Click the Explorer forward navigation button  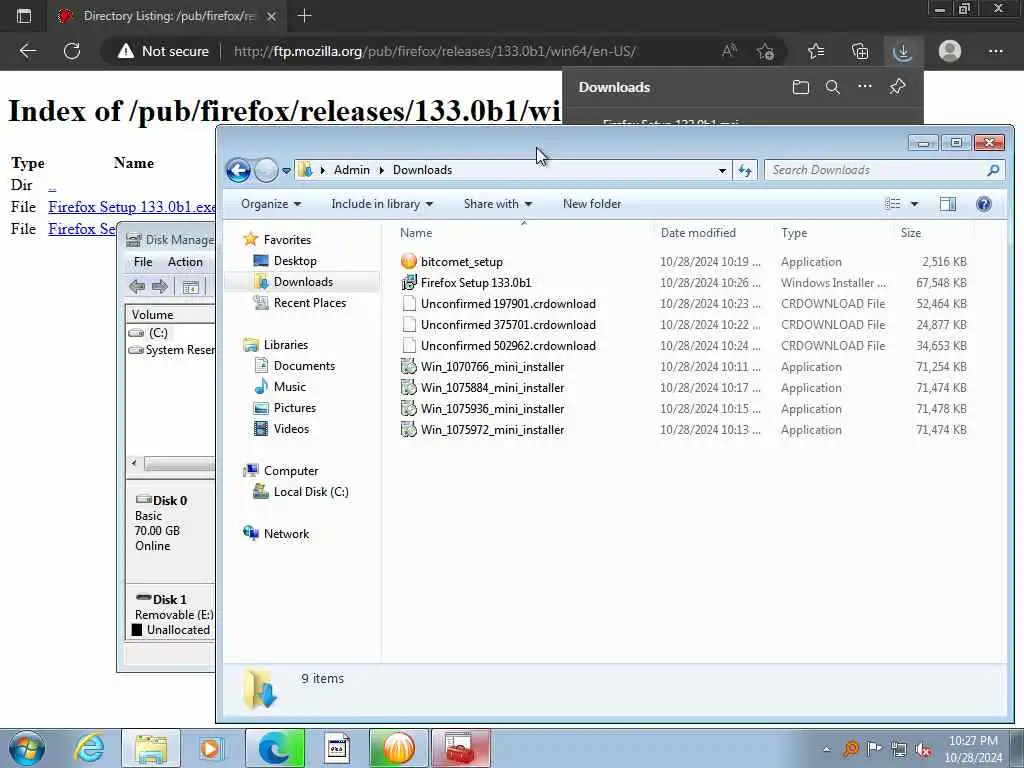pos(266,170)
